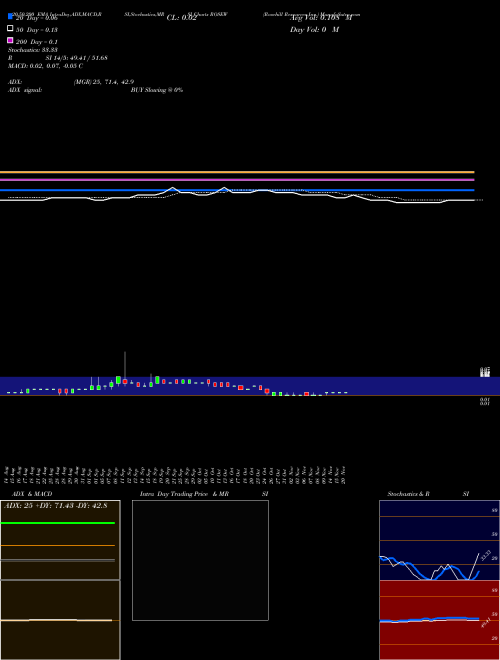500x660 pixels.
Task: Click the 'Intra Day Trading Price & MR' title
Action: [x=184, y=494]
